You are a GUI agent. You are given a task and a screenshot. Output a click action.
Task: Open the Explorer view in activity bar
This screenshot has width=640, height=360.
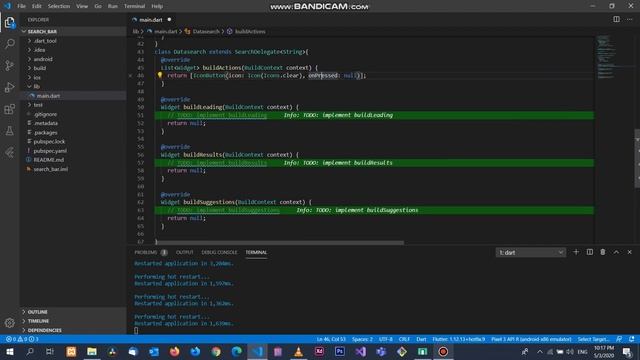10,22
